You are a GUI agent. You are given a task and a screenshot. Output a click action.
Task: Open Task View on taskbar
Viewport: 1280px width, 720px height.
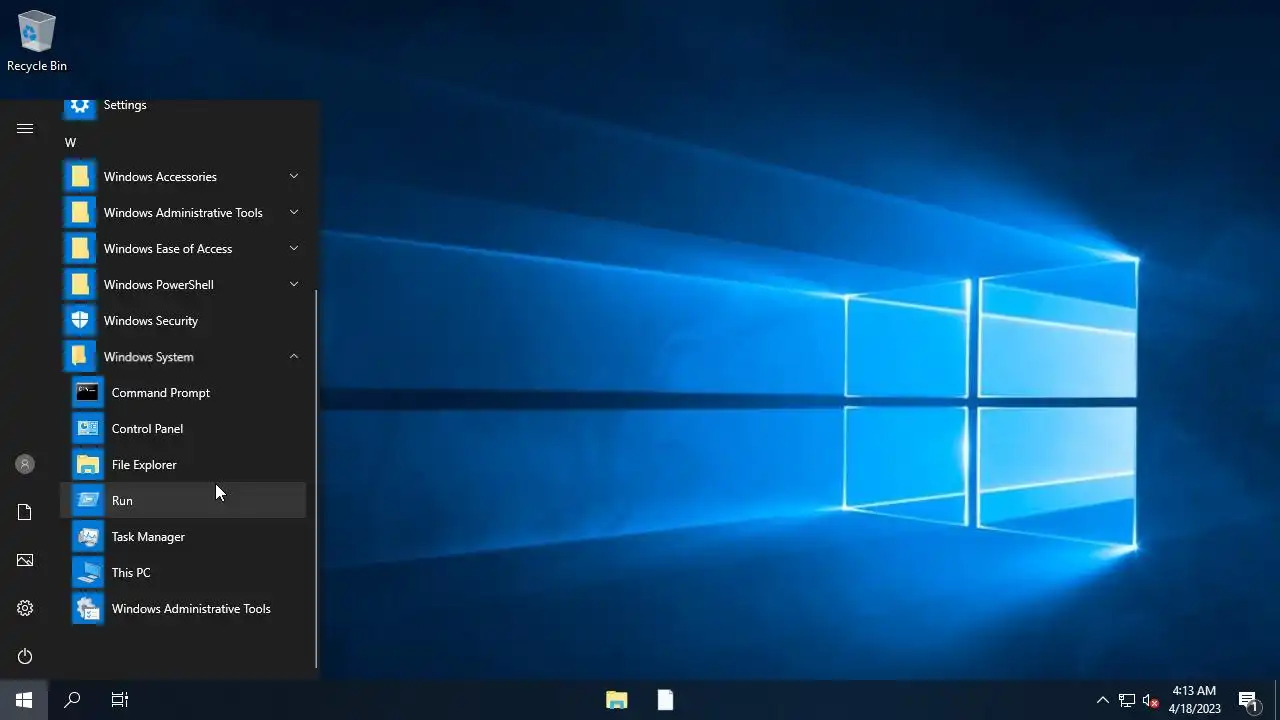pos(120,700)
